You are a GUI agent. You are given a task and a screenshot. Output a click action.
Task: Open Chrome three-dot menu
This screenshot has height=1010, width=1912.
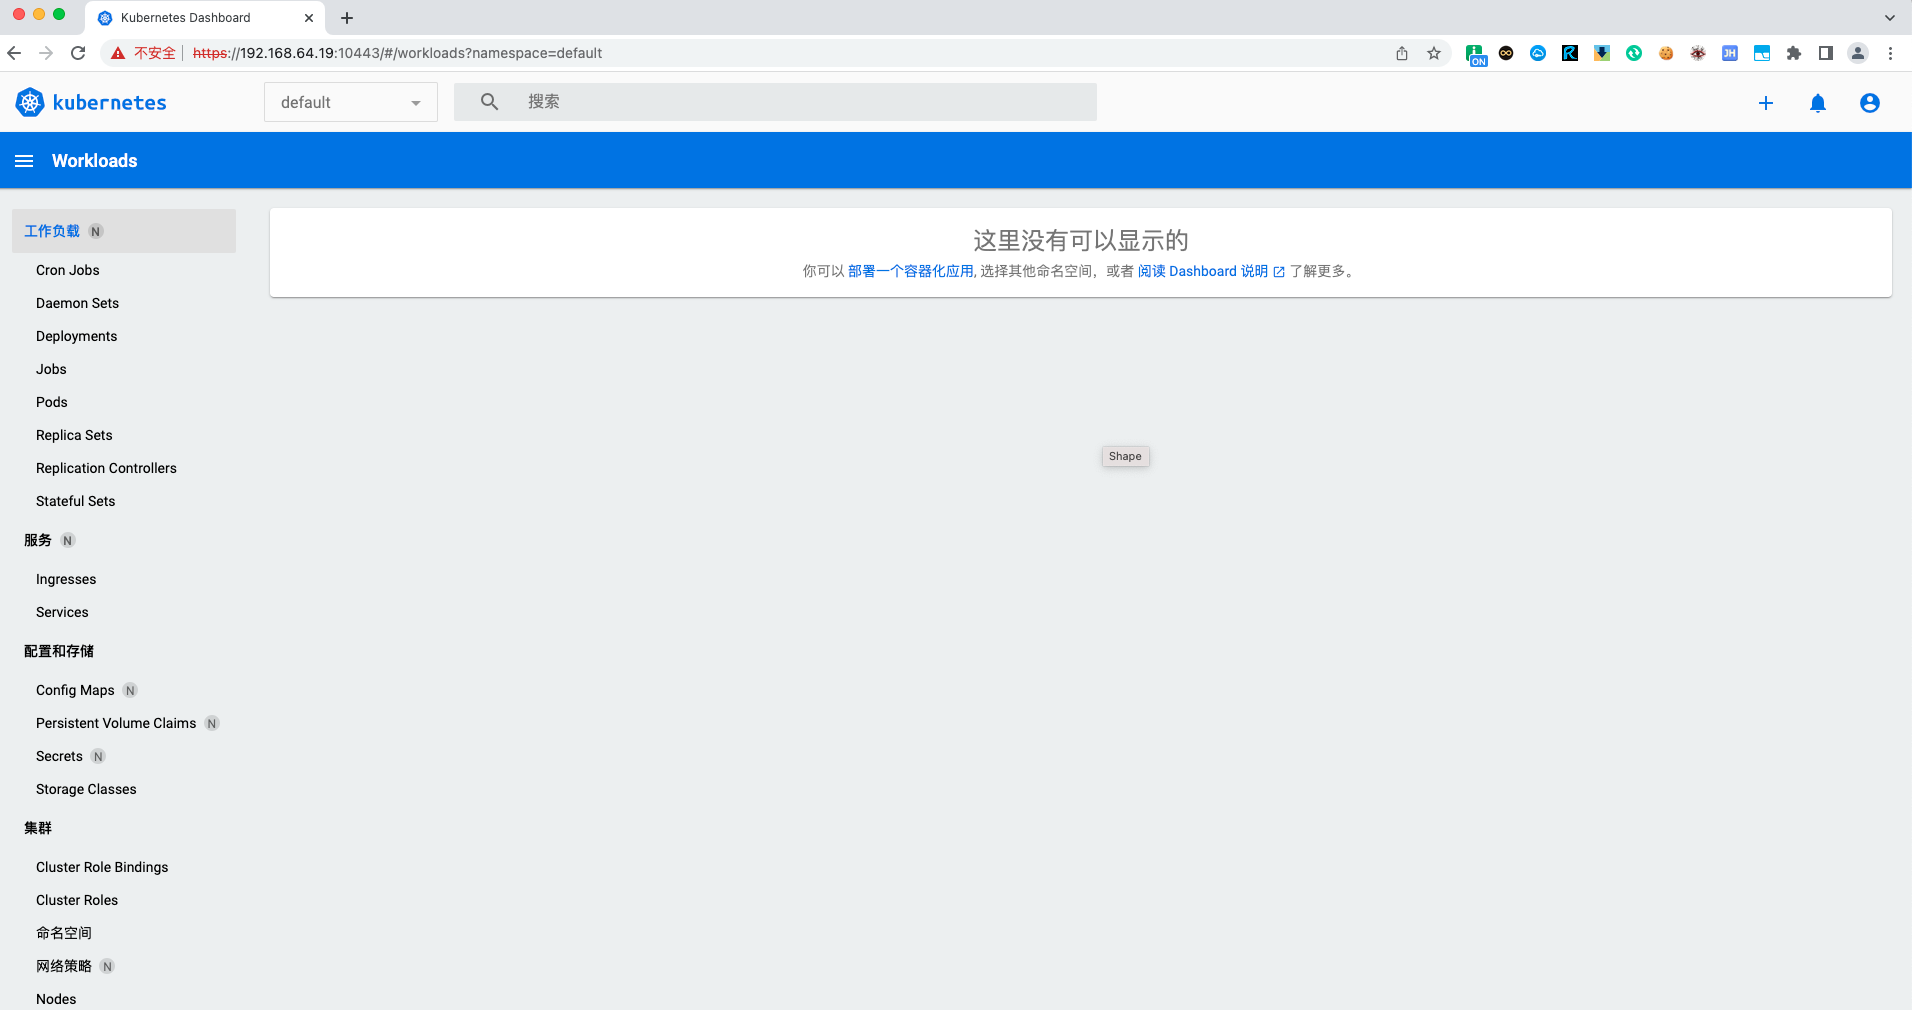(x=1890, y=53)
